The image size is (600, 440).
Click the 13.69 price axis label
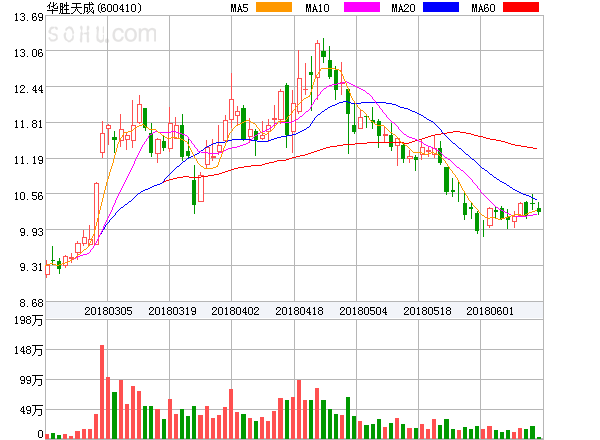pyautogui.click(x=29, y=17)
